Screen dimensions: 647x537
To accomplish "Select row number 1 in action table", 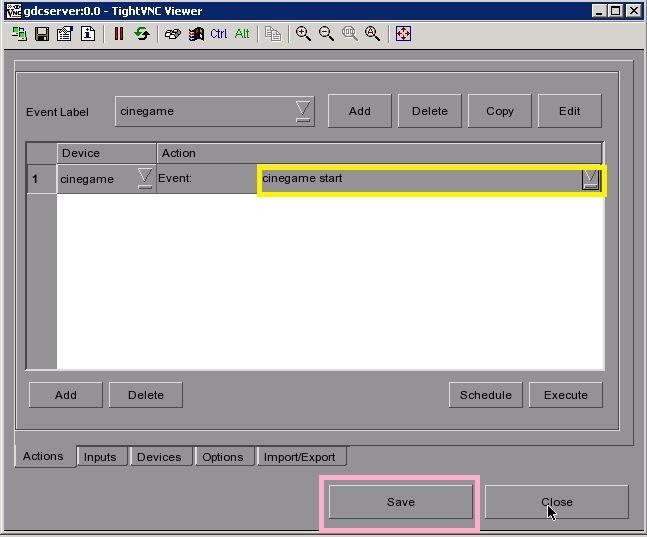I will click(41, 179).
